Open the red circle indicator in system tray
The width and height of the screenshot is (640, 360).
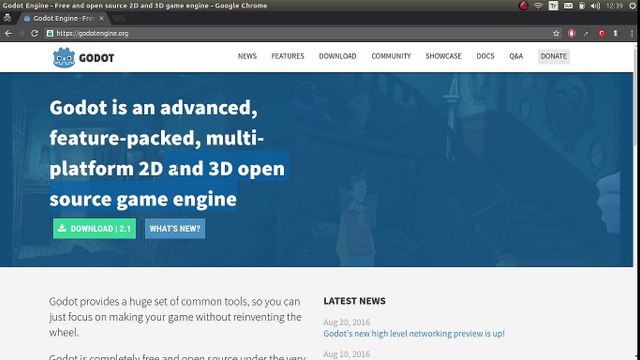523,6
